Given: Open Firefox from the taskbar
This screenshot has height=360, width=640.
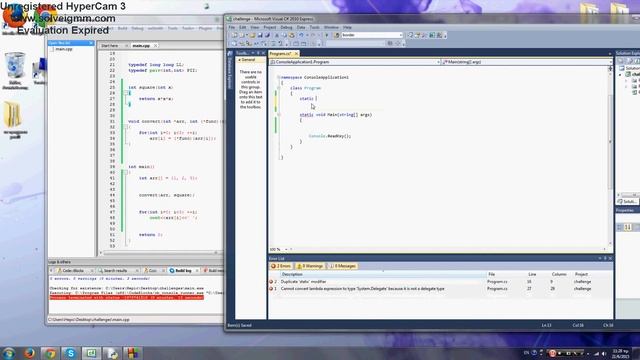Looking at the screenshot, I should click(29, 353).
